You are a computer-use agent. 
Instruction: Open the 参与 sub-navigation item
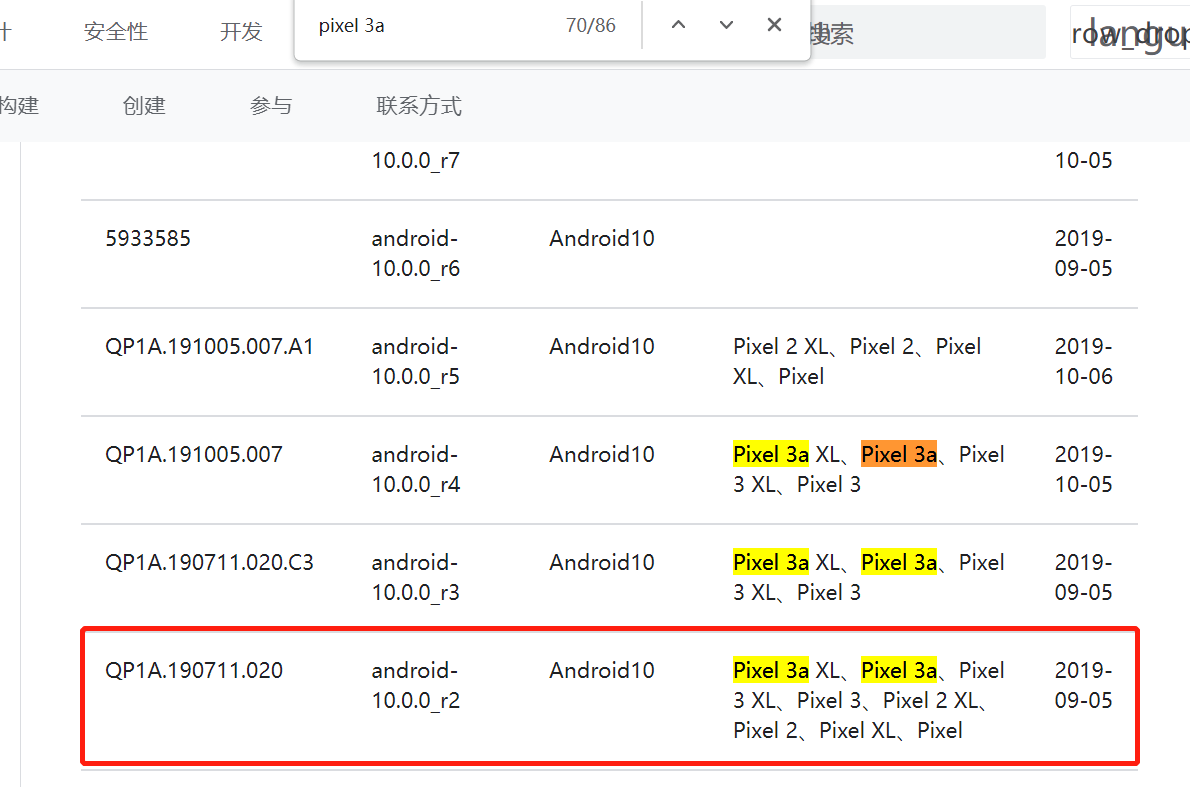point(271,105)
